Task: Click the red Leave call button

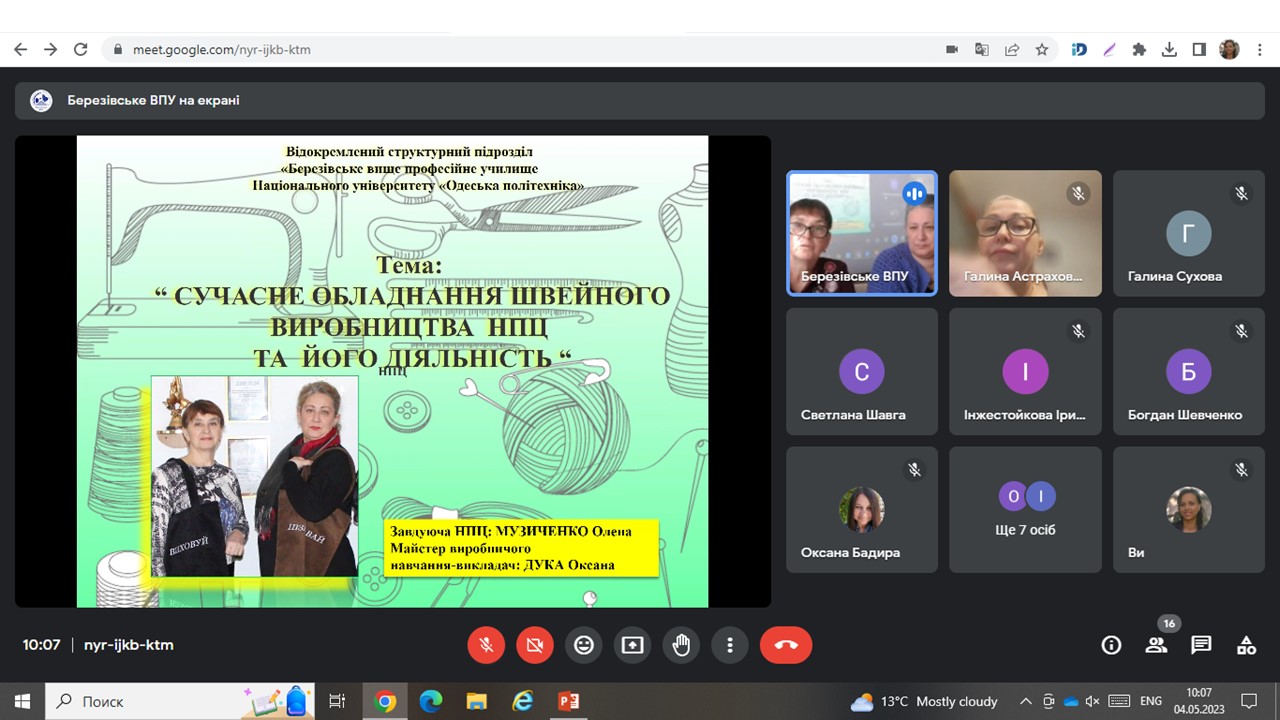Action: tap(785, 645)
